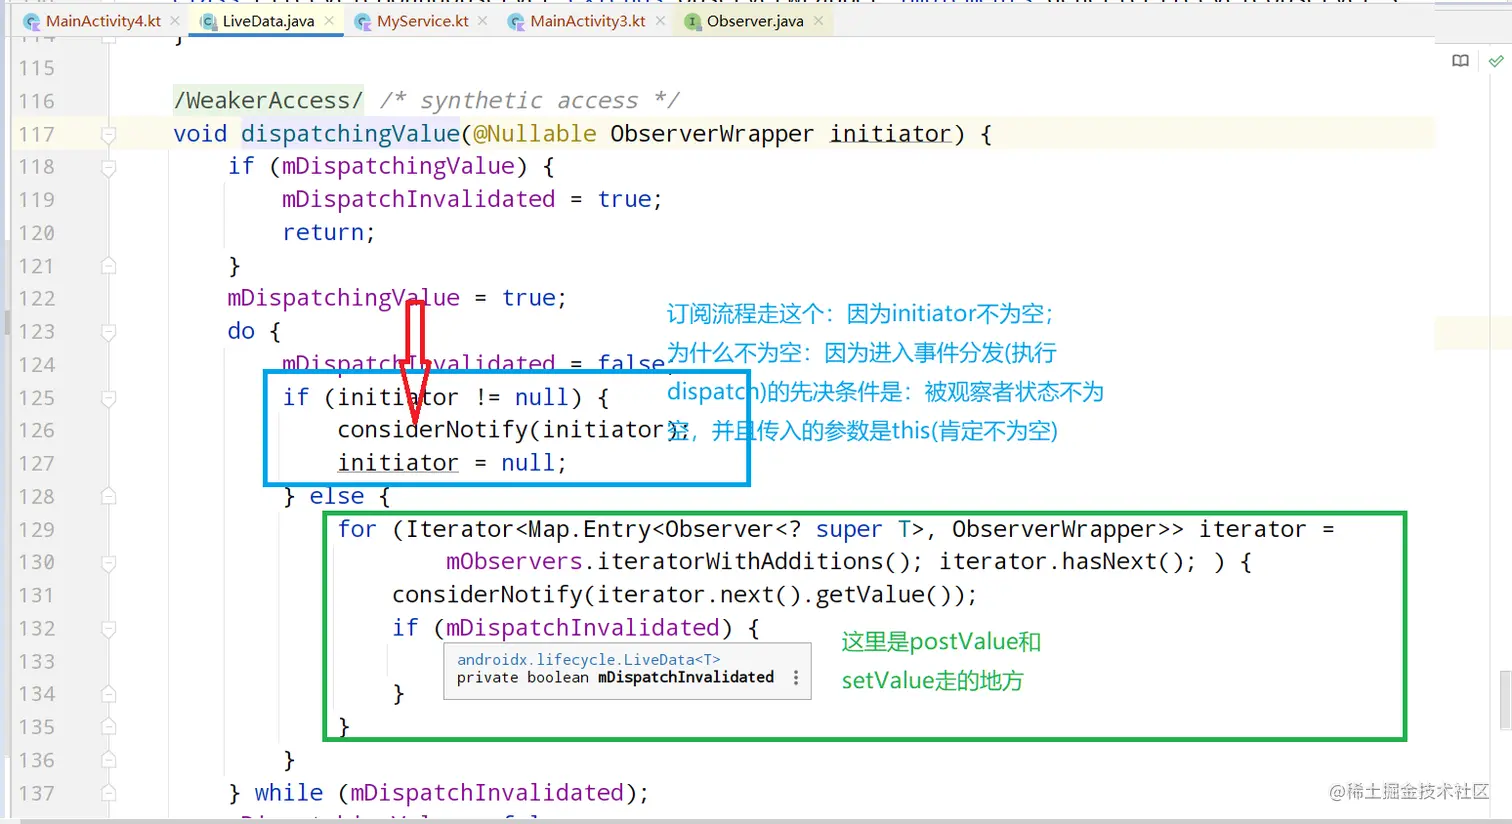The image size is (1512, 824).
Task: Close the Observer.java tab
Action: pyautogui.click(x=819, y=21)
